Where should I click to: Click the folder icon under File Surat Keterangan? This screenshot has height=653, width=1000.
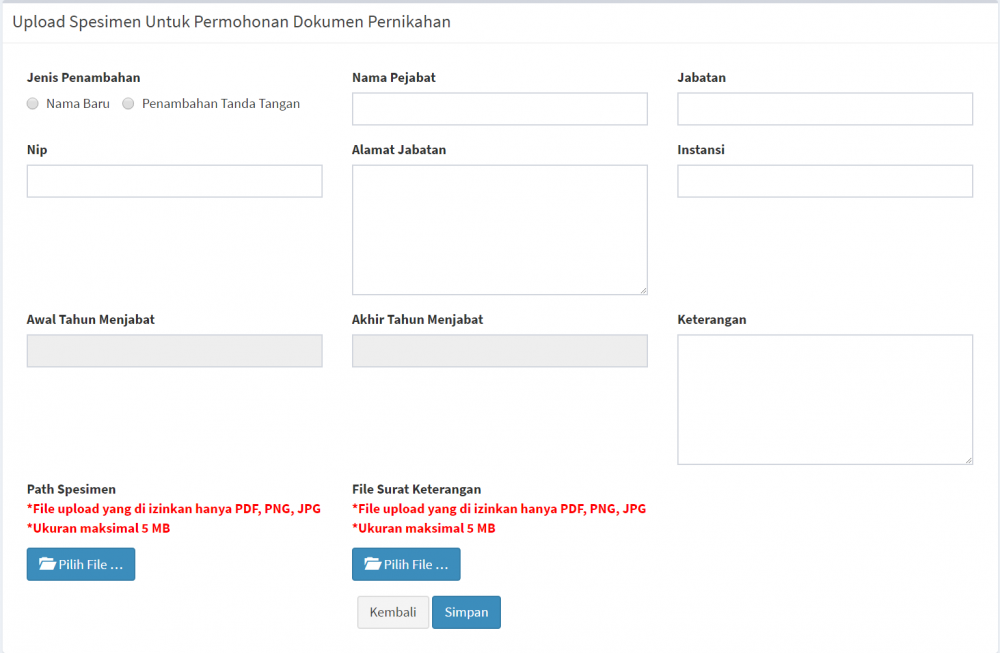pyautogui.click(x=372, y=564)
